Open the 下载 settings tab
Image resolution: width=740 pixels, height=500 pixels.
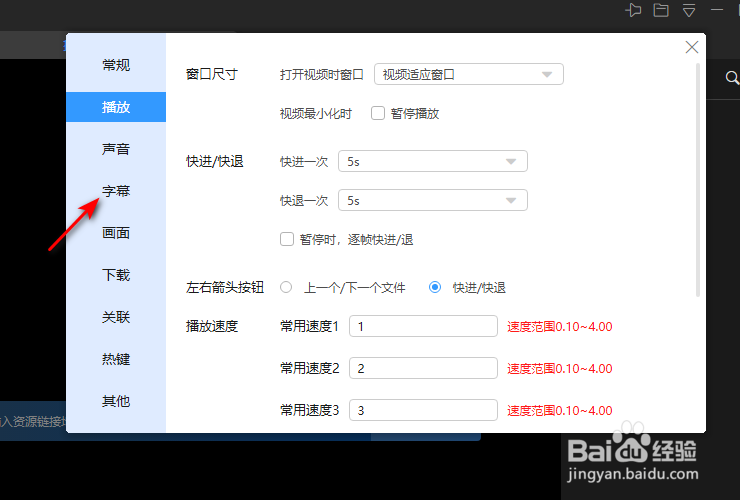tap(116, 275)
